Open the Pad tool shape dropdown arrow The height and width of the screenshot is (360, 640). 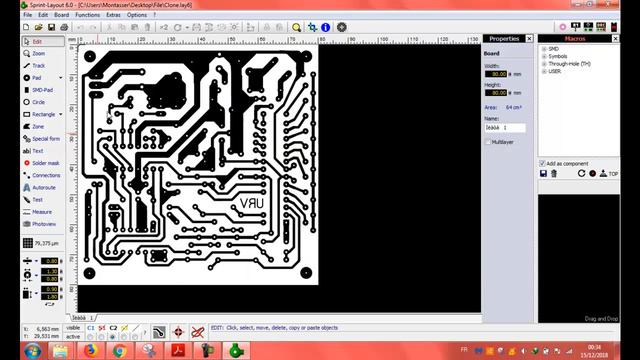(61, 78)
